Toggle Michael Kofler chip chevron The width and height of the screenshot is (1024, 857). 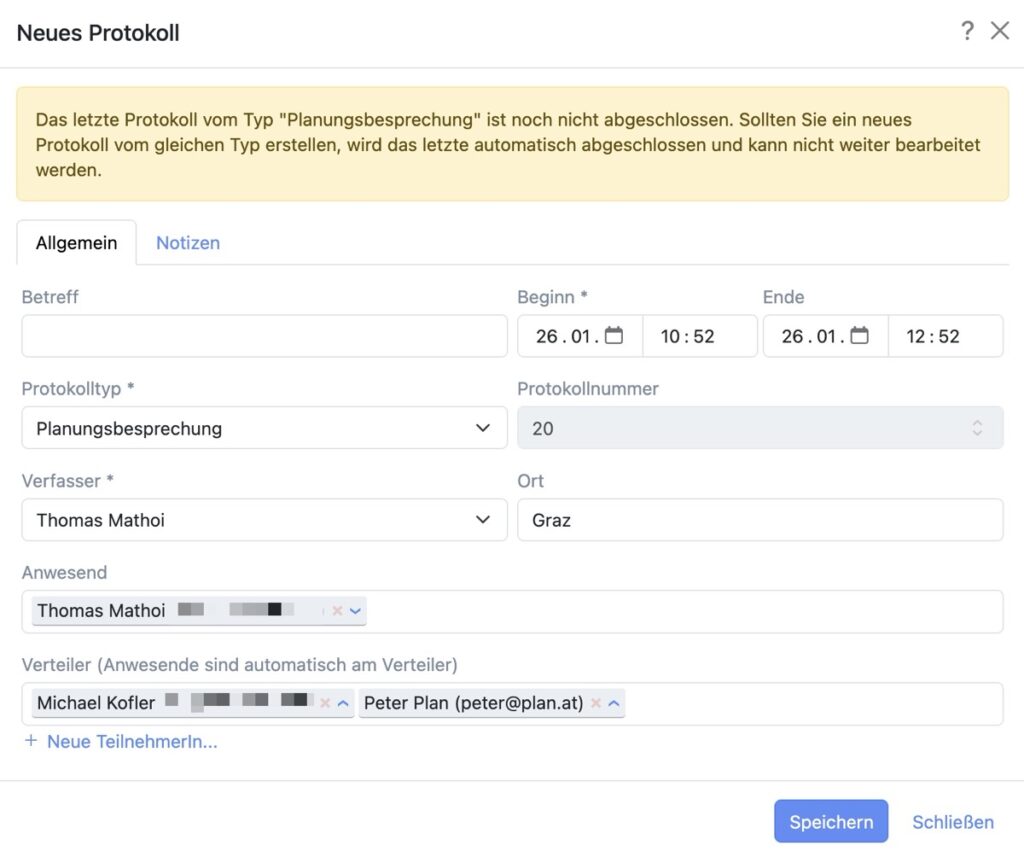click(x=343, y=703)
